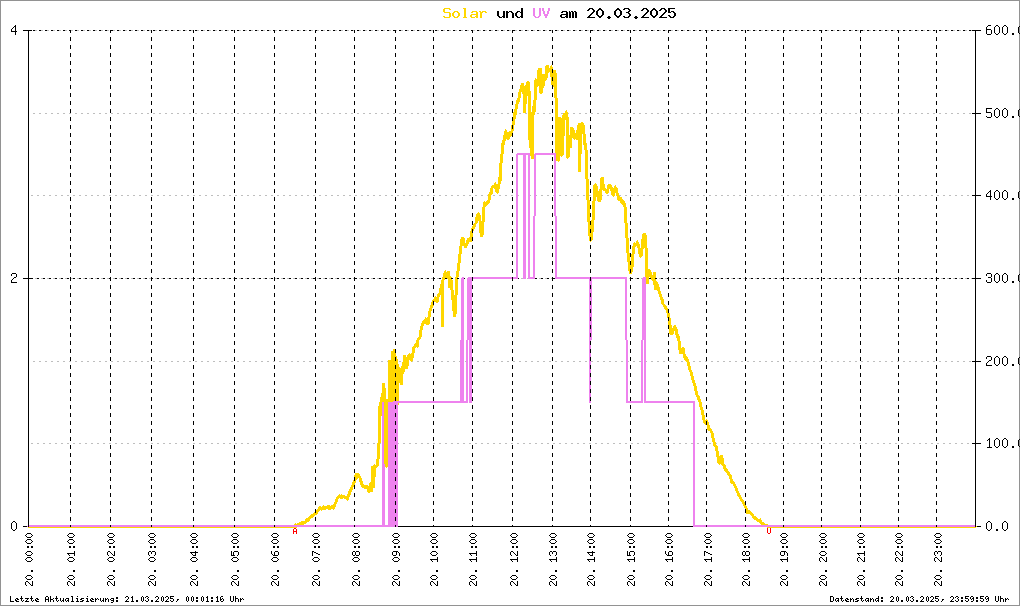Click the Letzte Aktualisierung timestamp text
The width and height of the screenshot is (1020, 606).
point(127,599)
